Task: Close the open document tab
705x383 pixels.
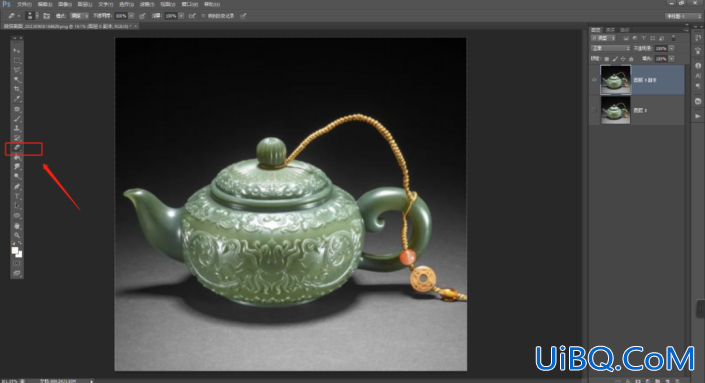Action: tap(136, 26)
